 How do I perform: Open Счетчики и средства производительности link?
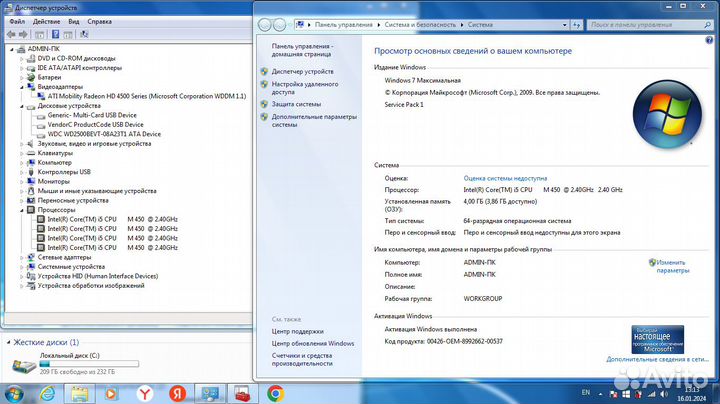(302, 359)
